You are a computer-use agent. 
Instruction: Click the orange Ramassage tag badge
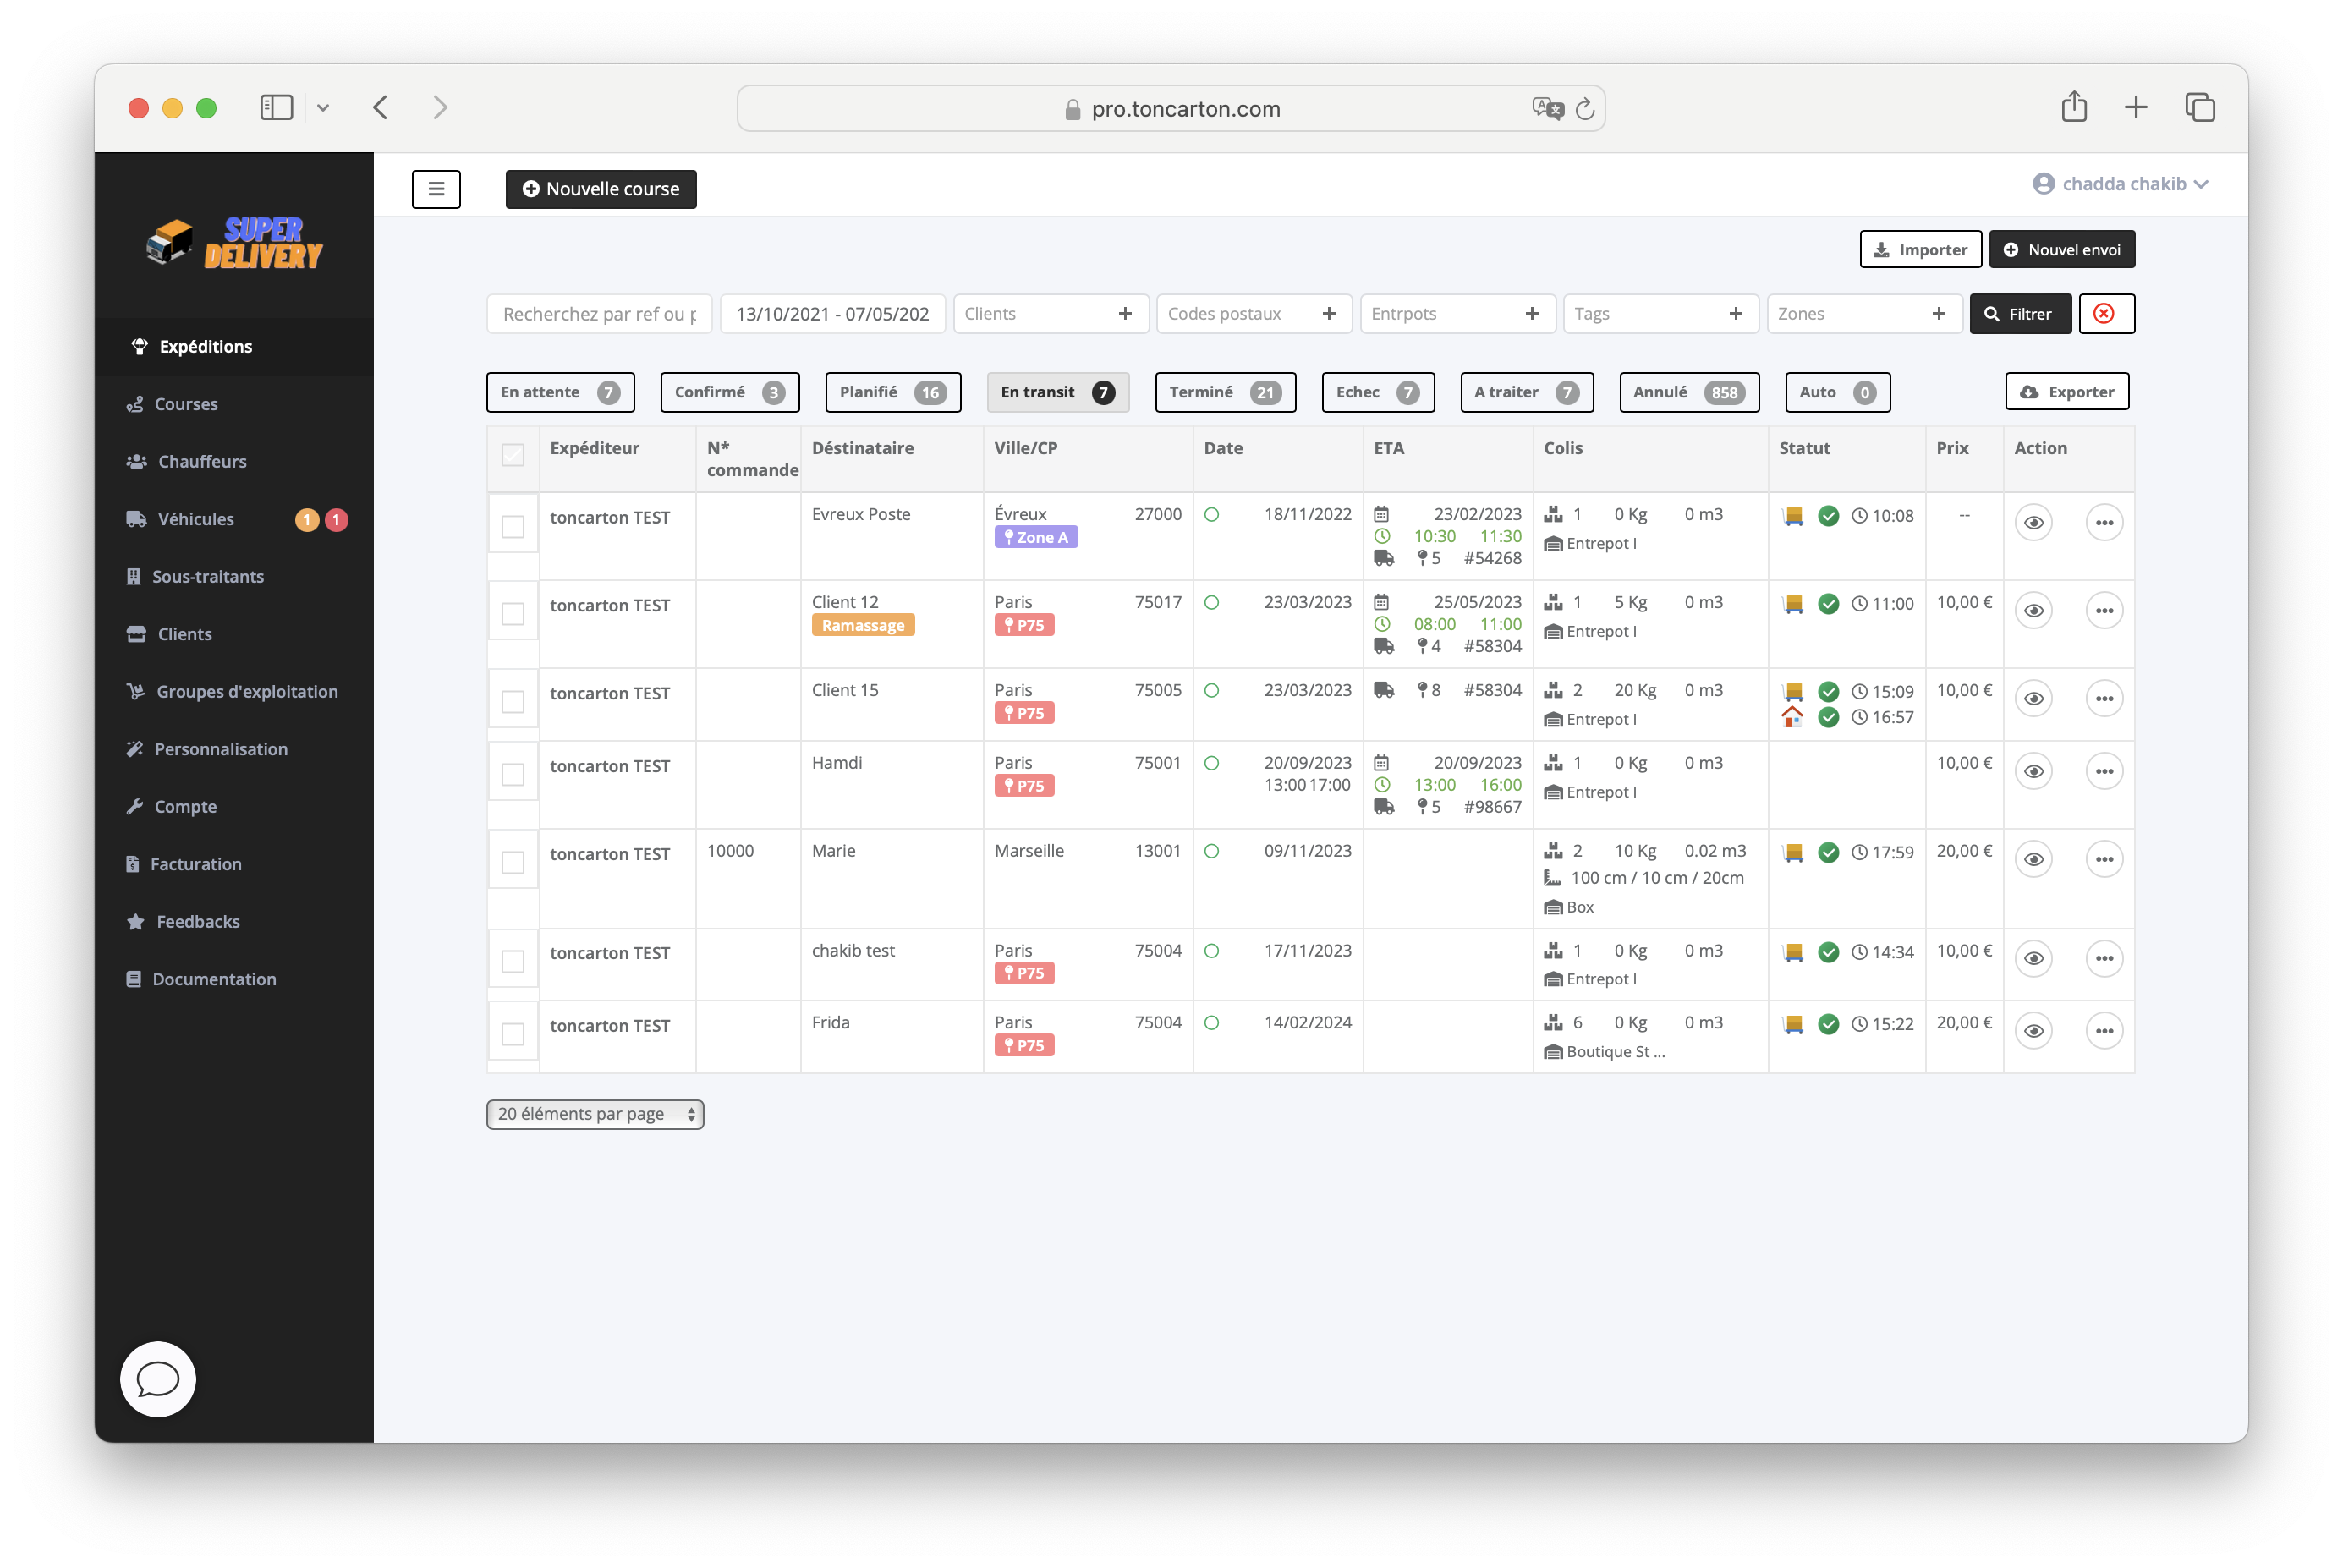point(862,625)
